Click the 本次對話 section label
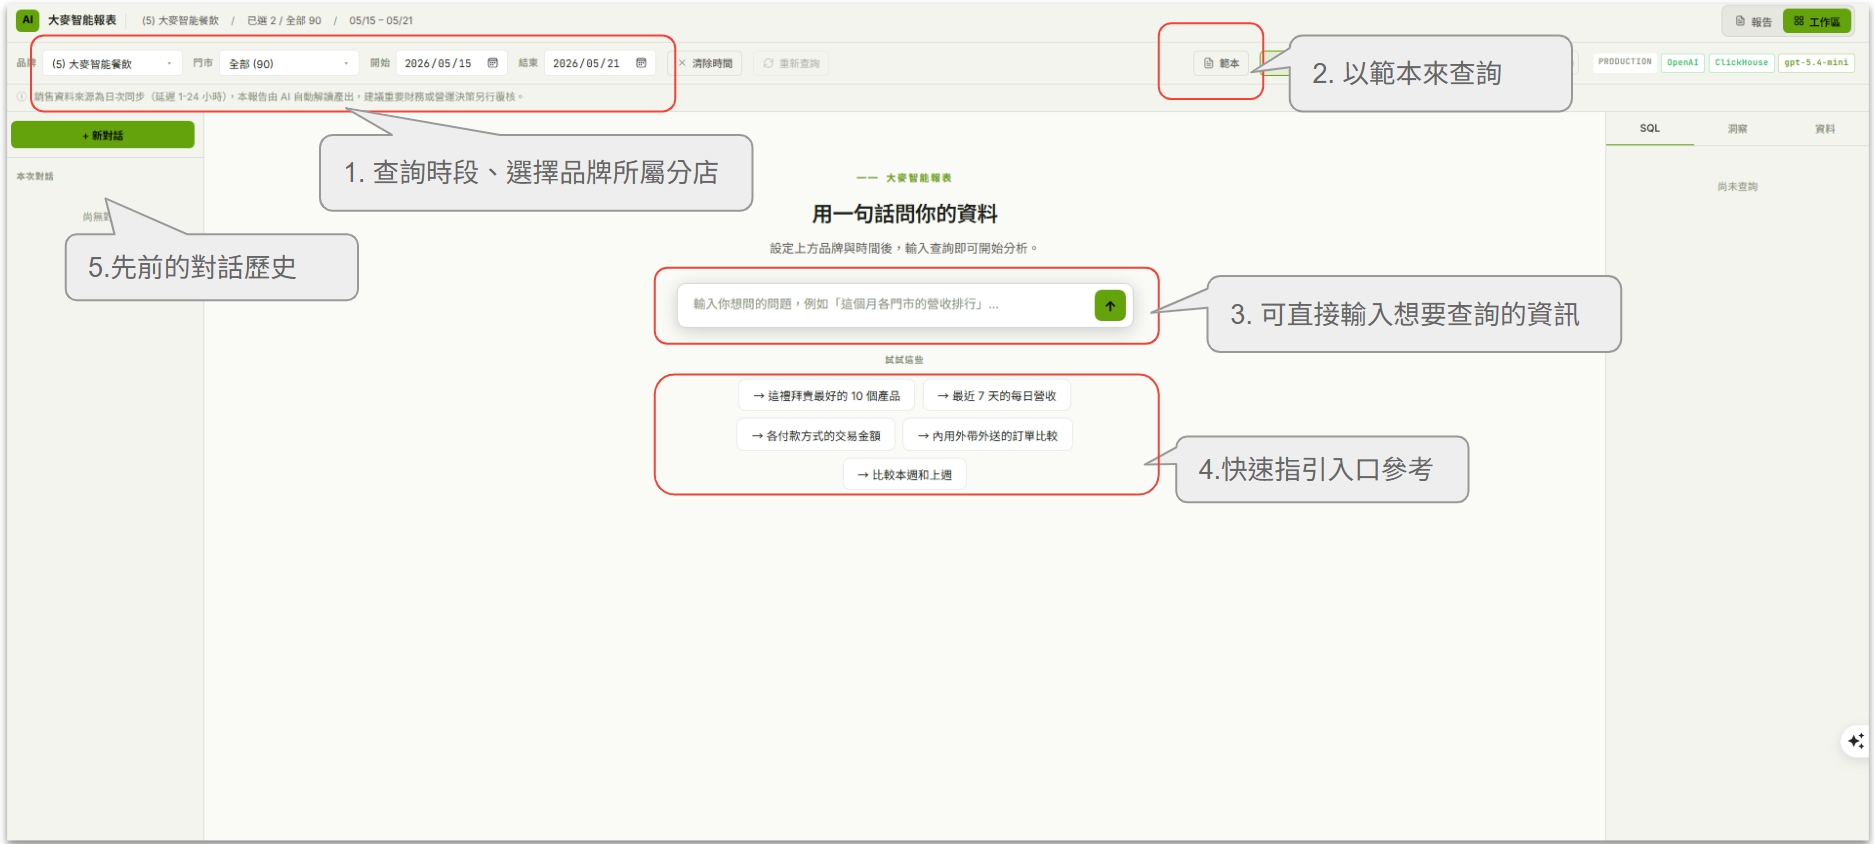This screenshot has height=844, width=1874. point(35,176)
